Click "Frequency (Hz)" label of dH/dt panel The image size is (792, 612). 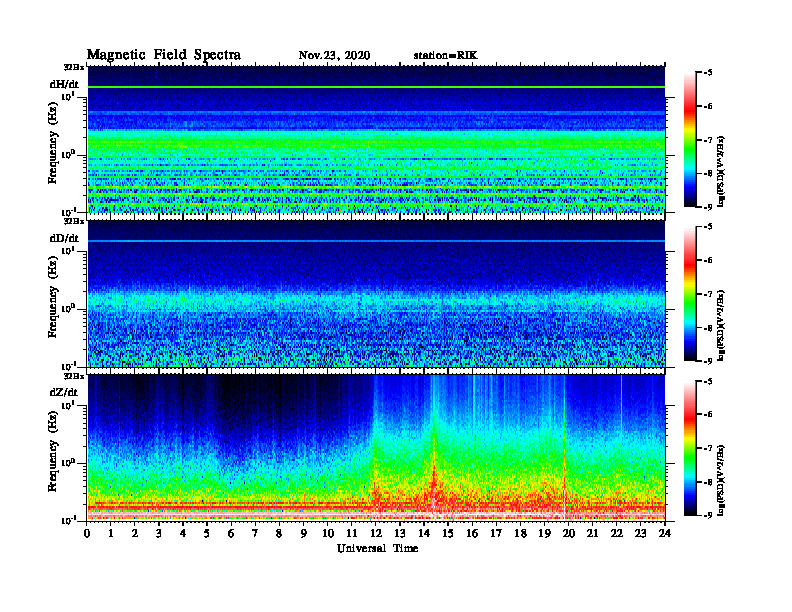click(x=53, y=142)
